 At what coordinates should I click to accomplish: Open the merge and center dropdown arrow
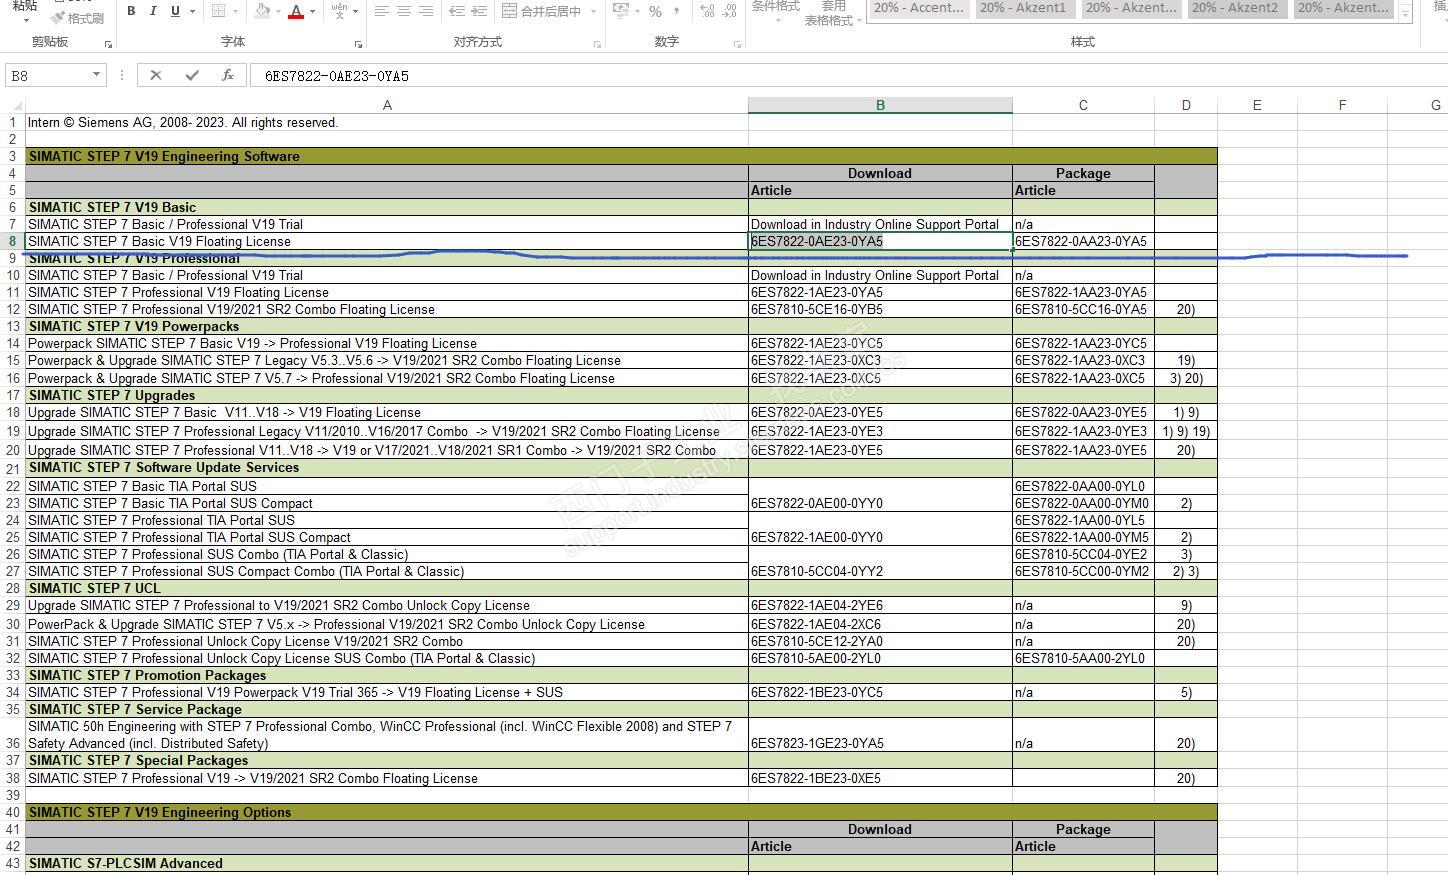click(593, 11)
